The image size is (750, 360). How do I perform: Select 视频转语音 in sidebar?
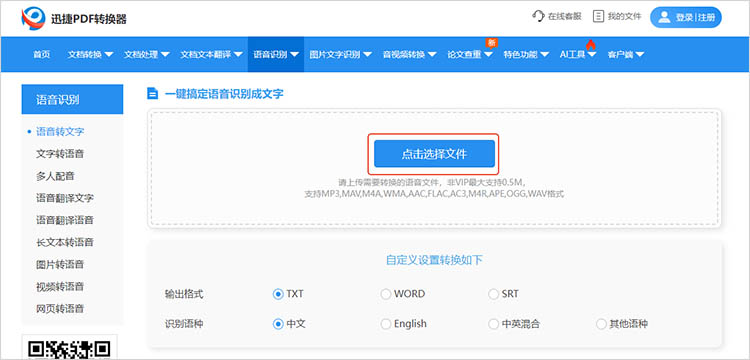(60, 287)
